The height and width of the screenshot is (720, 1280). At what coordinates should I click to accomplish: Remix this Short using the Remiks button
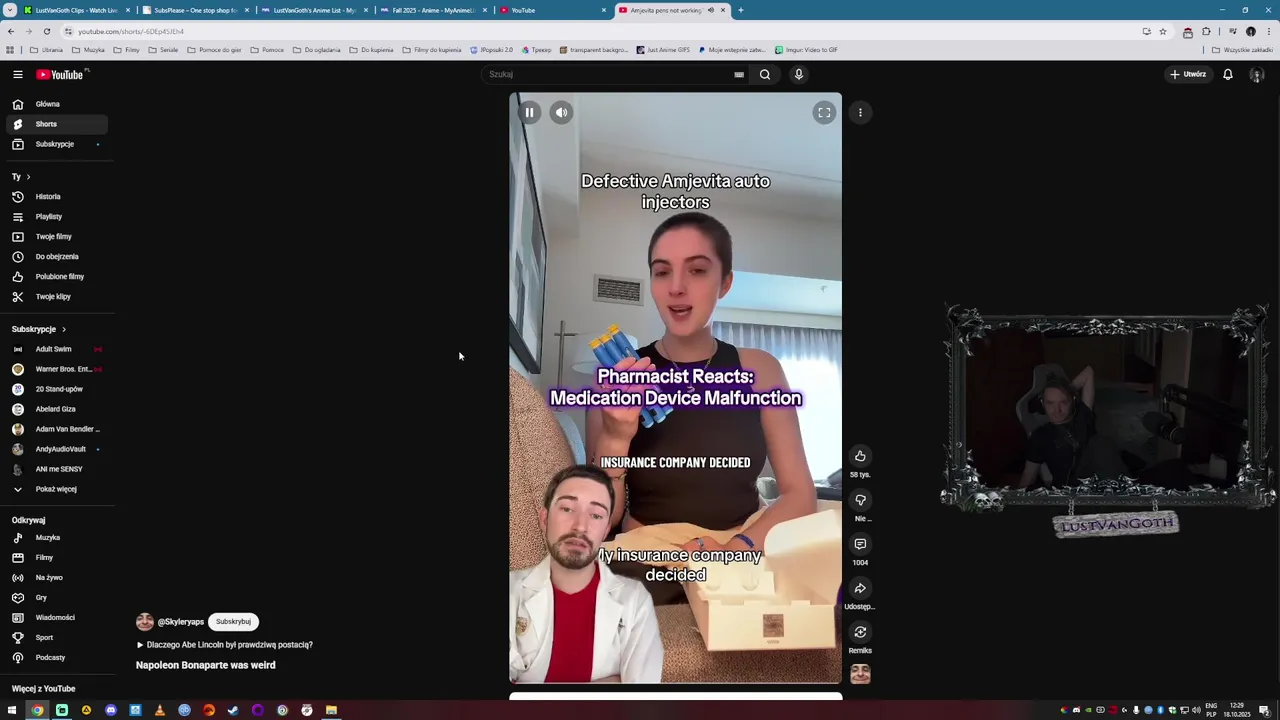(860, 632)
